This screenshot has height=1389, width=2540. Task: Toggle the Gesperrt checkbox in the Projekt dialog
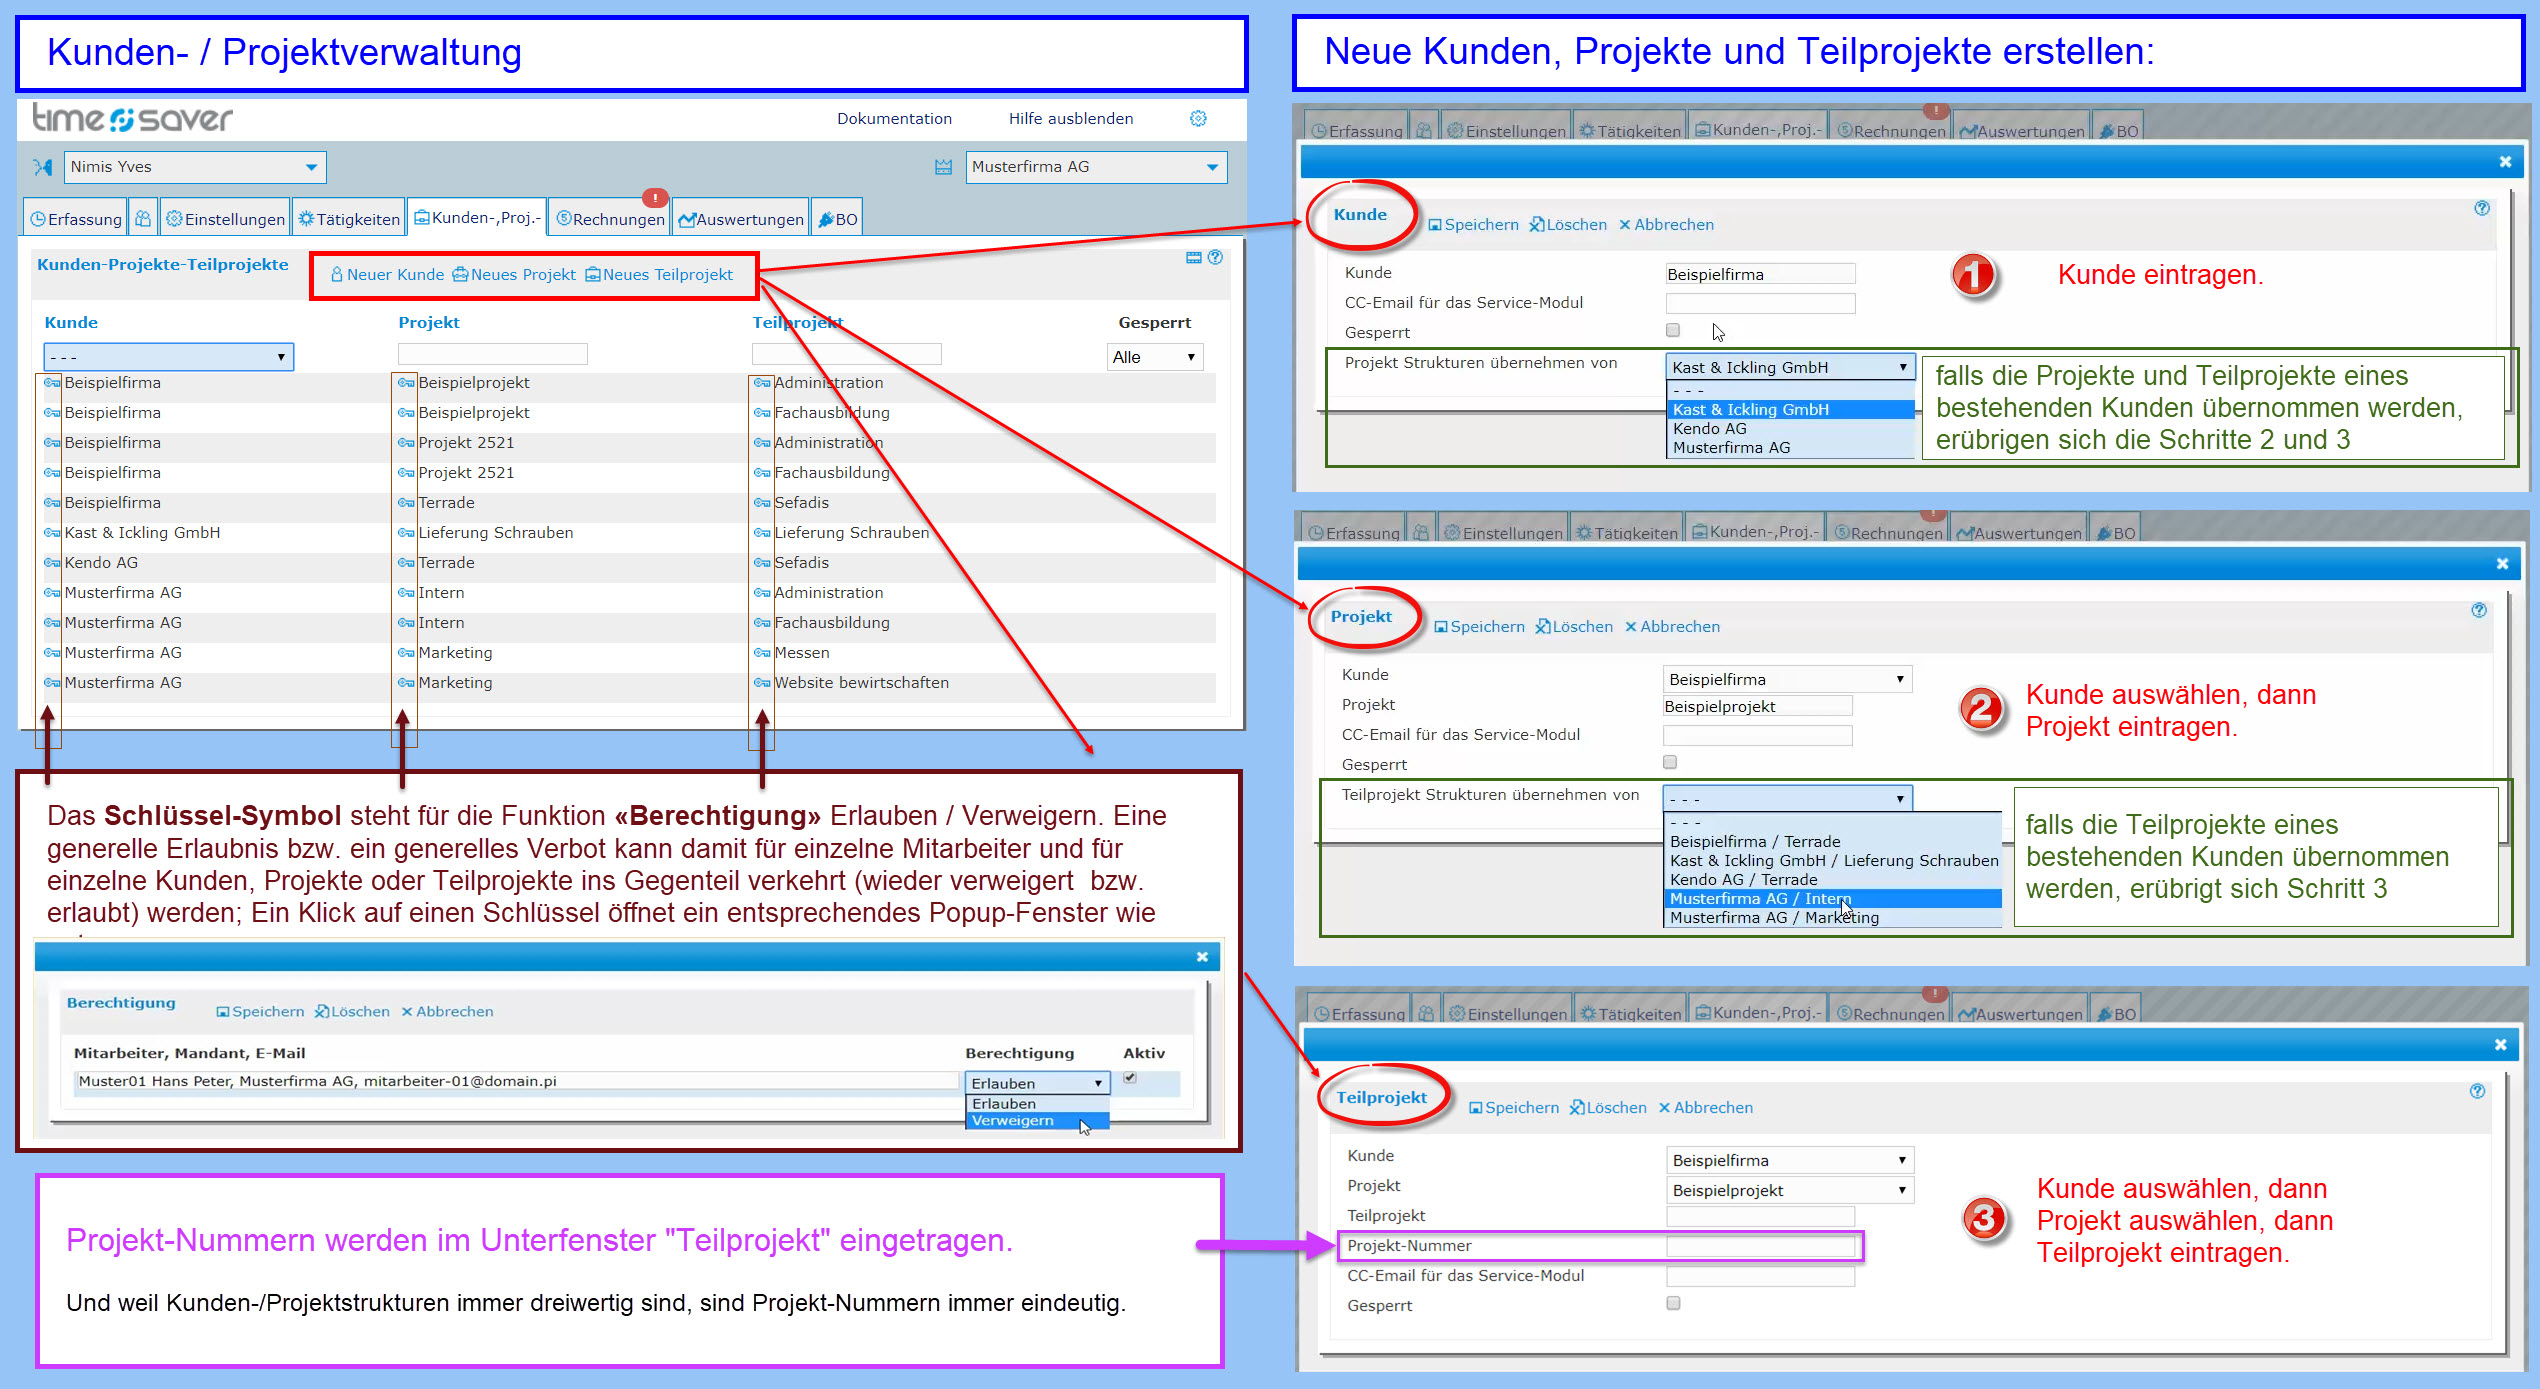click(x=1670, y=763)
